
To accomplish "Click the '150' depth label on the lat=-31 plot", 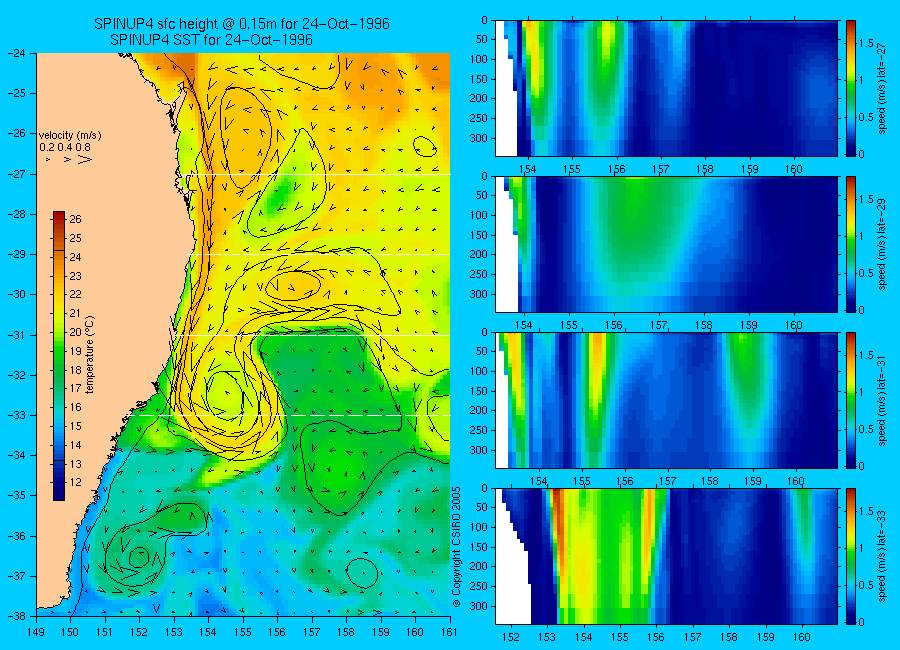I will pyautogui.click(x=479, y=391).
